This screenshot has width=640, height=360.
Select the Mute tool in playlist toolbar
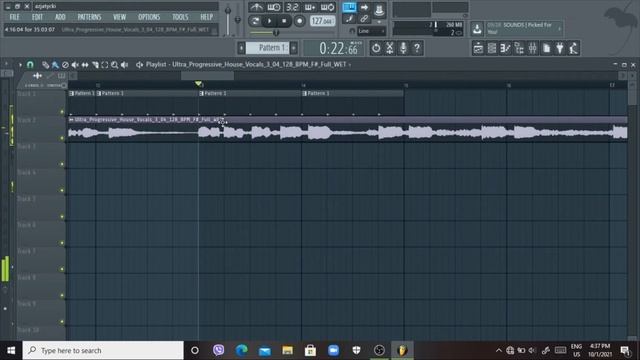pyautogui.click(x=75, y=64)
